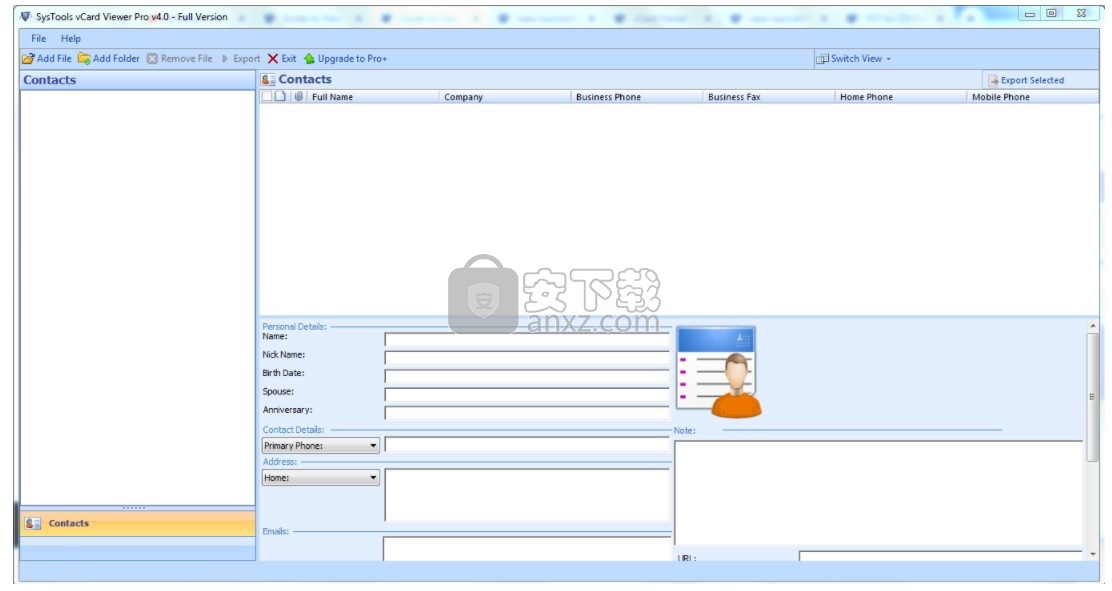Image resolution: width=1112 pixels, height=591 pixels.
Task: Open the Primary Phone dropdown
Action: (x=321, y=446)
